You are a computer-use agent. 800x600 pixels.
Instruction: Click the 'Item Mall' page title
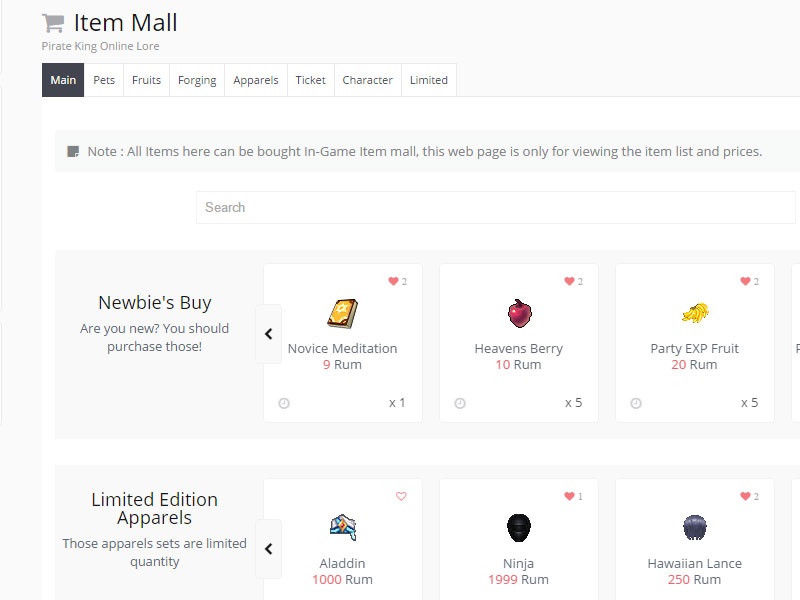[x=126, y=23]
